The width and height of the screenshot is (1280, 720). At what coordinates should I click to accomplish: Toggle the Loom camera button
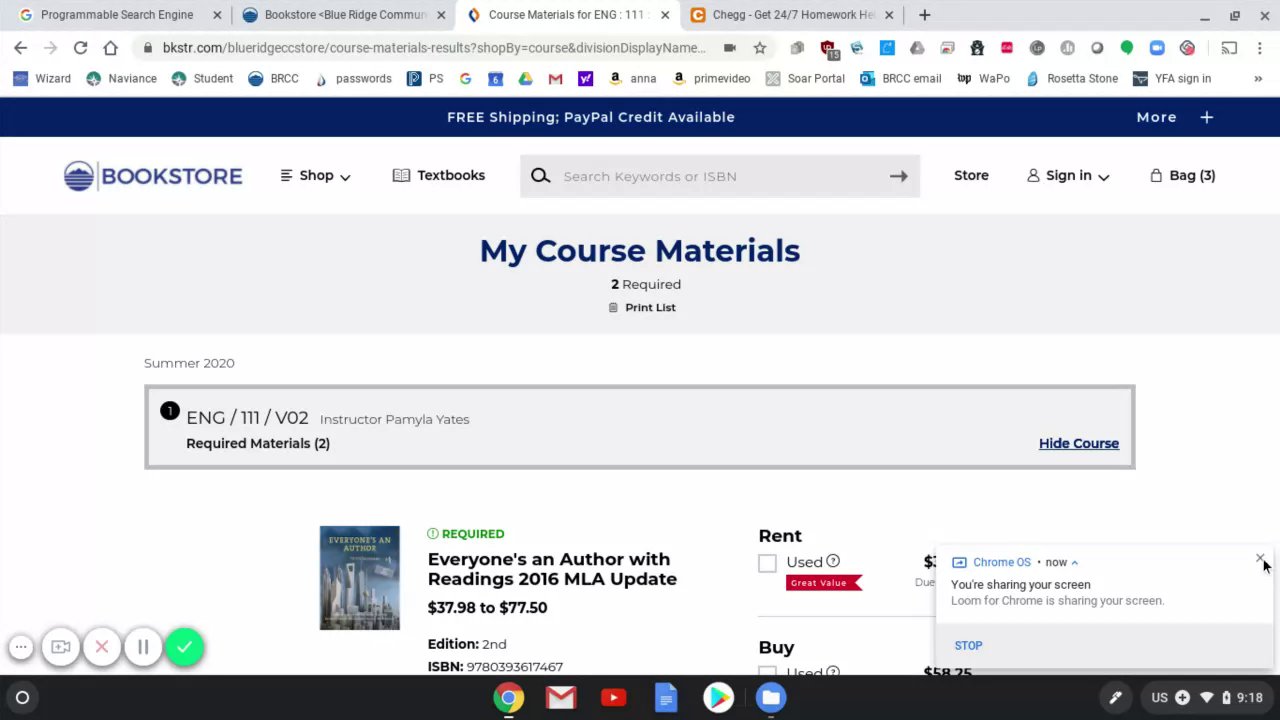pos(61,647)
